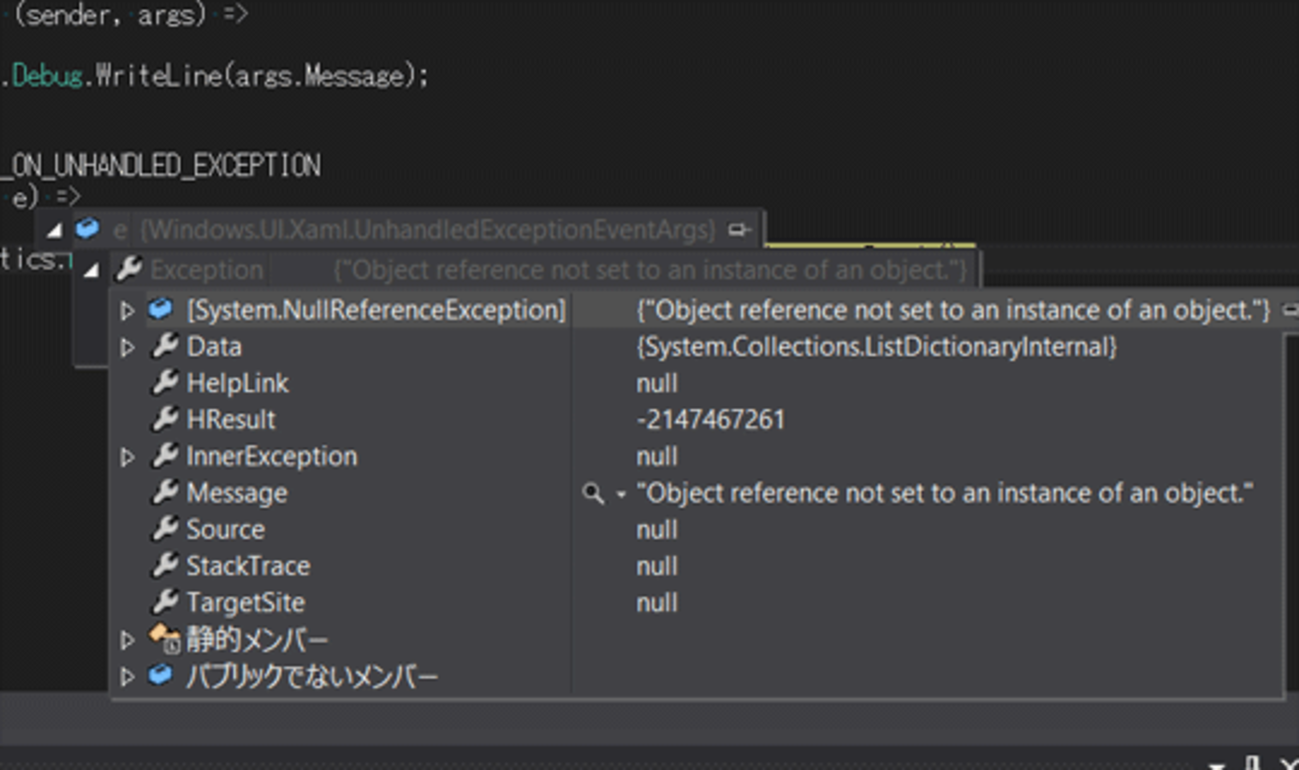Select the Message value string
The height and width of the screenshot is (770, 1299).
945,493
